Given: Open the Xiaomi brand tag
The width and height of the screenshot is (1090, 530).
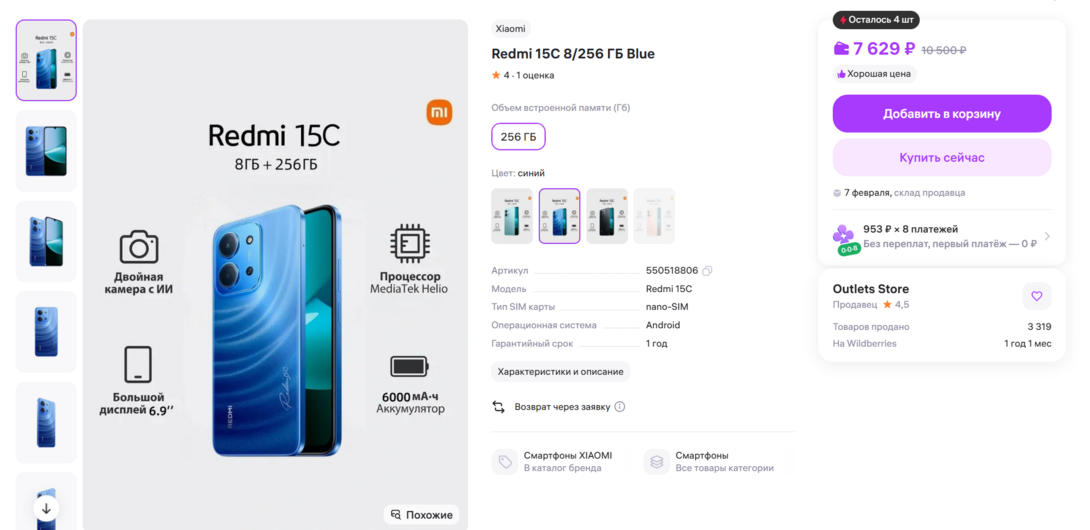Looking at the screenshot, I should 510,29.
